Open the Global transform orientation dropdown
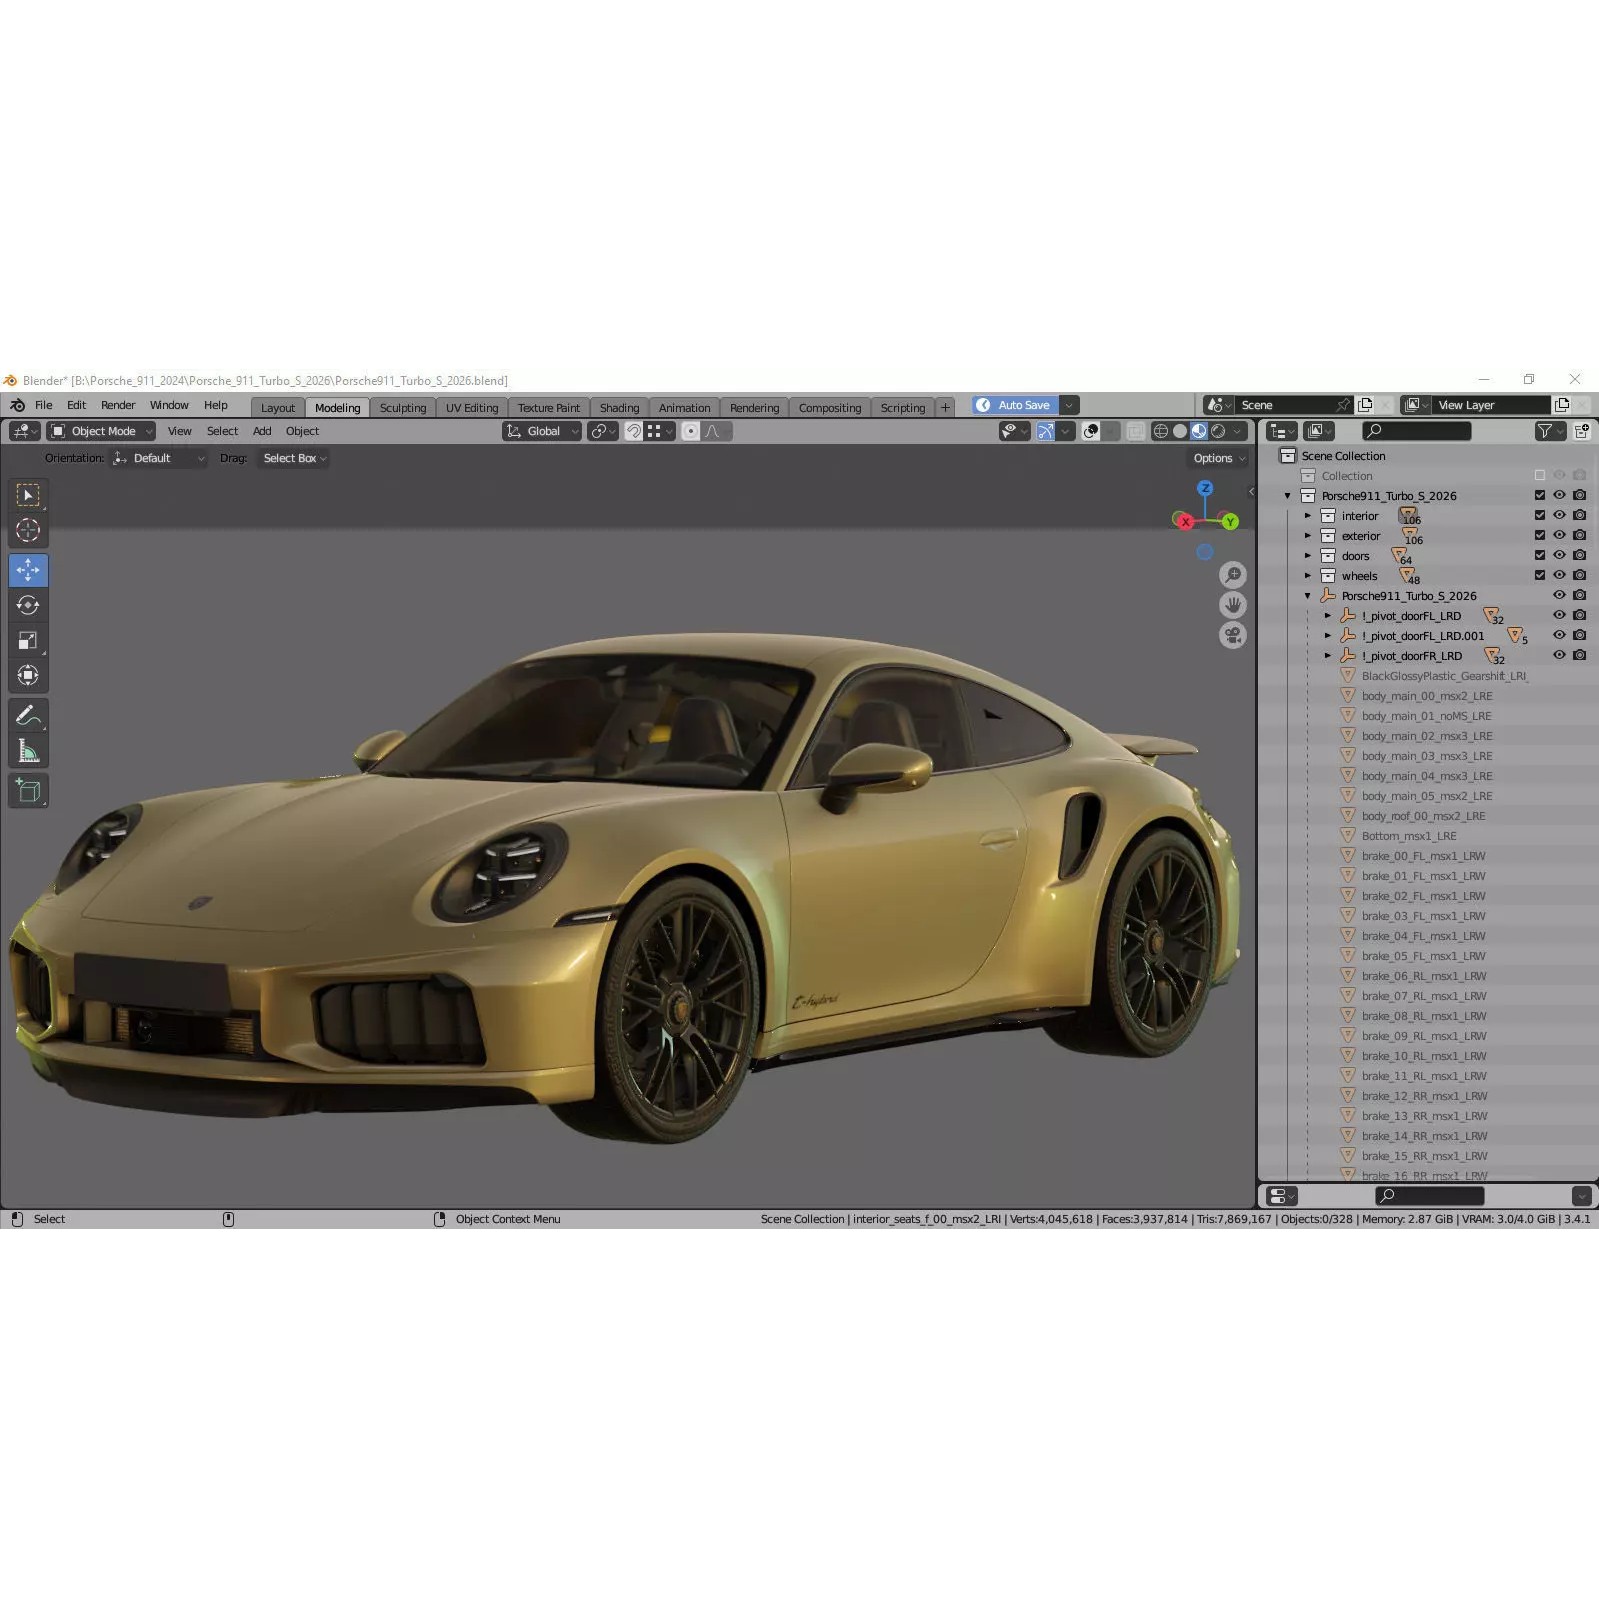The image size is (1599, 1599). (541, 431)
